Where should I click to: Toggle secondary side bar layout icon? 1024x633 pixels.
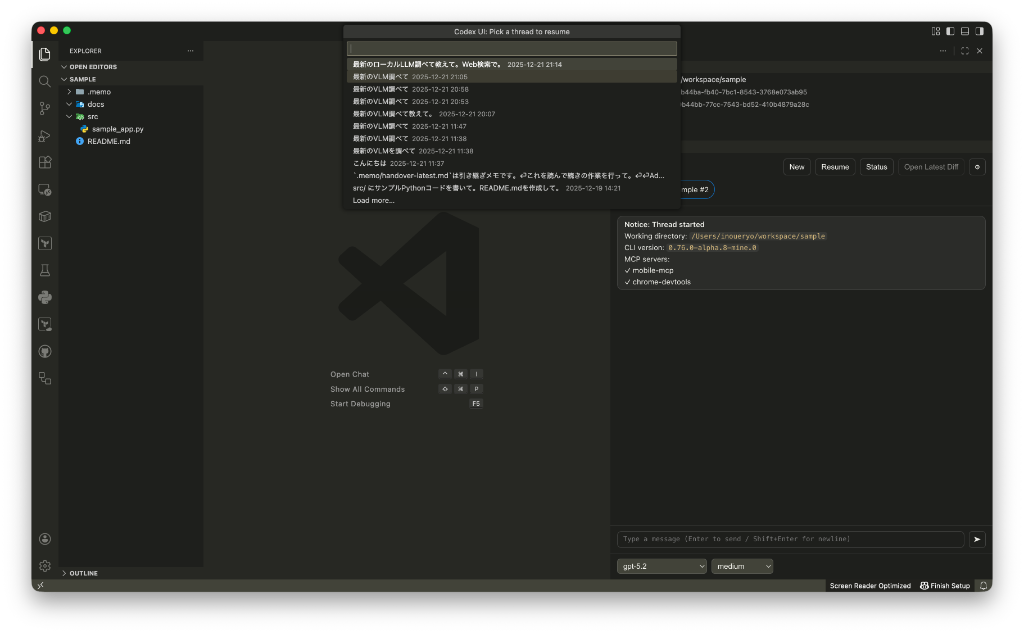point(978,31)
